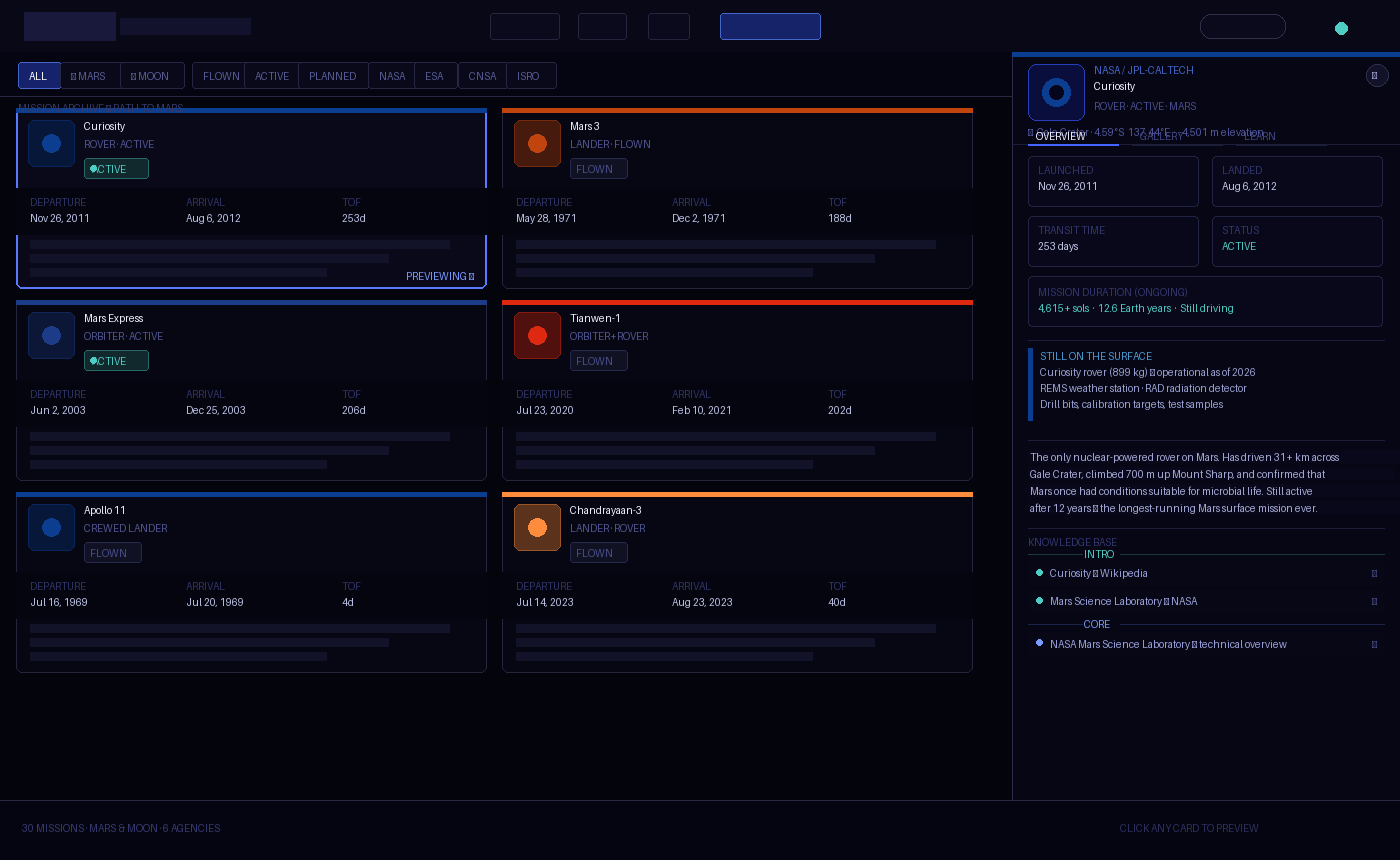Screen dimensions: 1400x860
Task: Click the ACTIVE badge on Mars Express card
Action: point(116,361)
